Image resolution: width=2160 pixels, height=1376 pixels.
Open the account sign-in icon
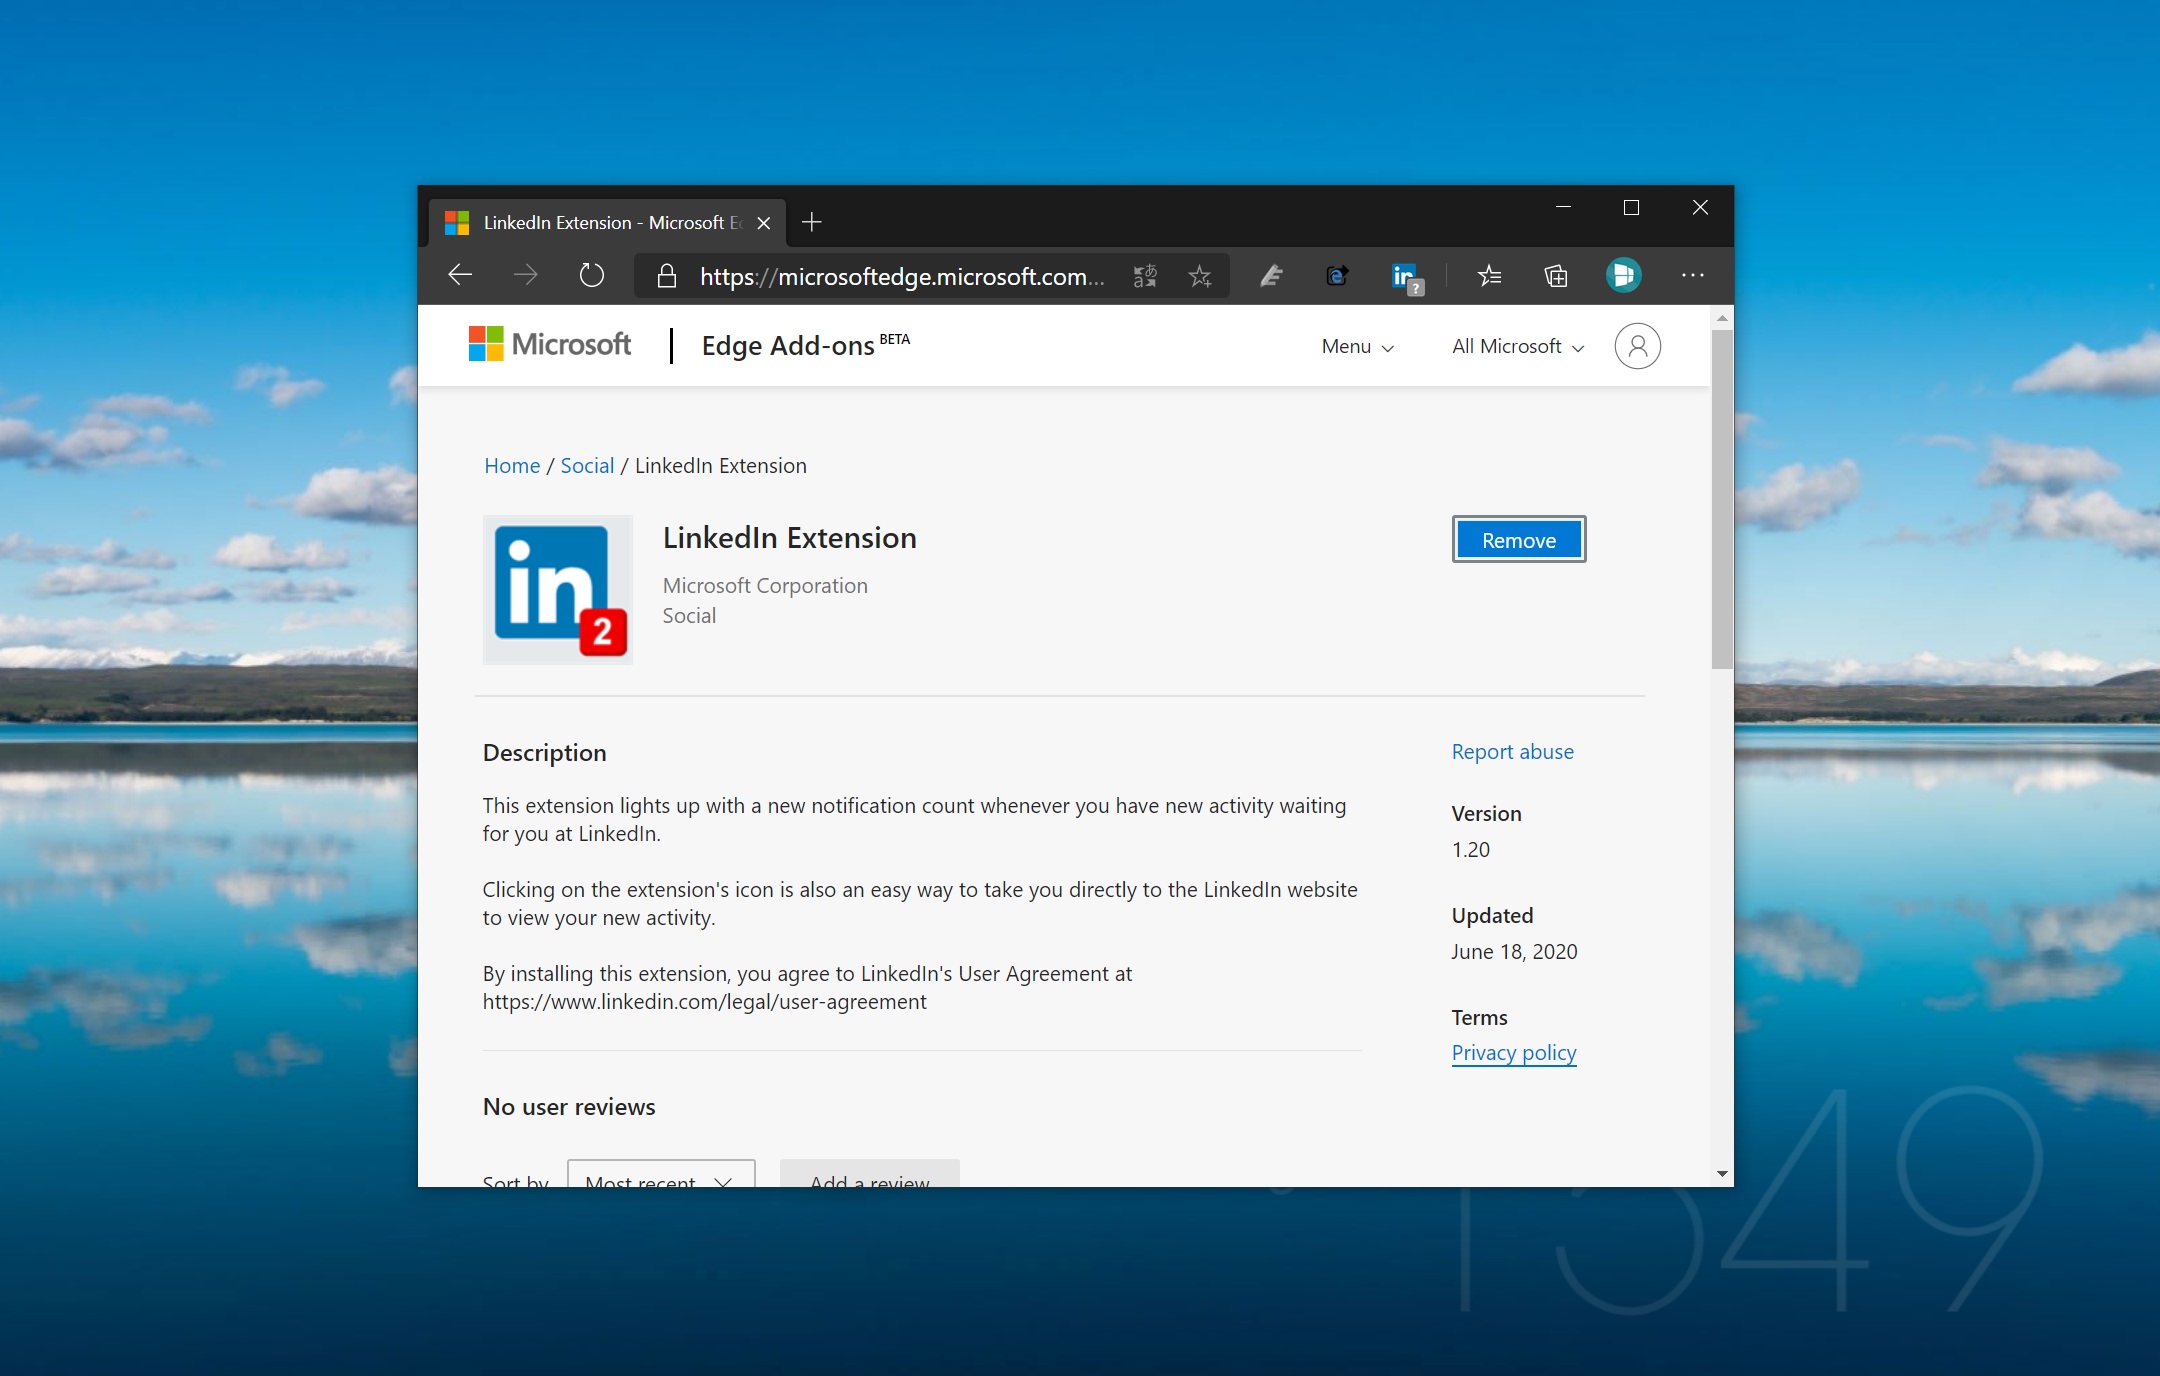[x=1637, y=346]
